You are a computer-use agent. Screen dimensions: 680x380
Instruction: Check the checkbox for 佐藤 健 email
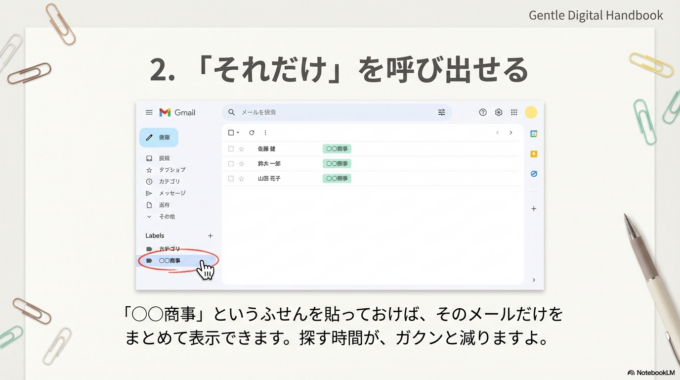231,149
